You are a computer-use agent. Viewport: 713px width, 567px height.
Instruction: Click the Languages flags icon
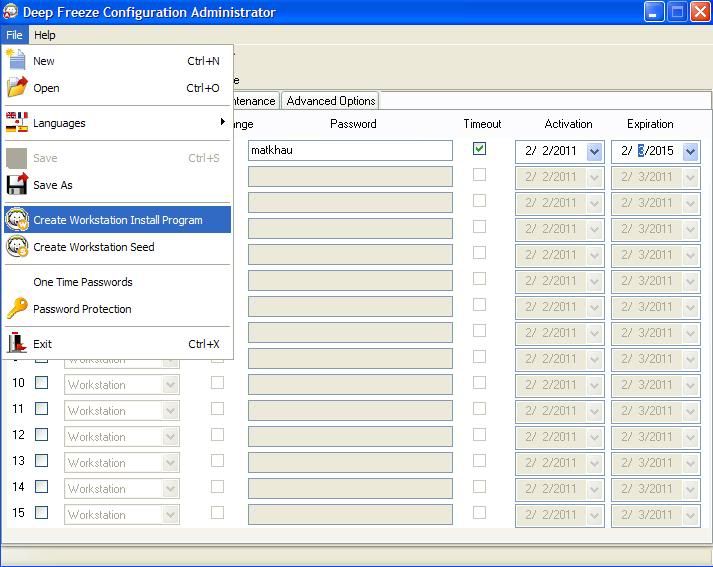tap(17, 122)
